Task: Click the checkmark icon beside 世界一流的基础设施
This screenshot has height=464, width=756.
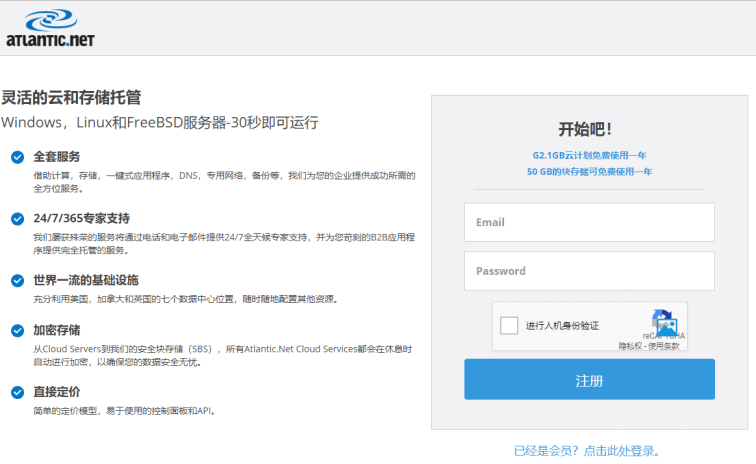Action: click(17, 280)
